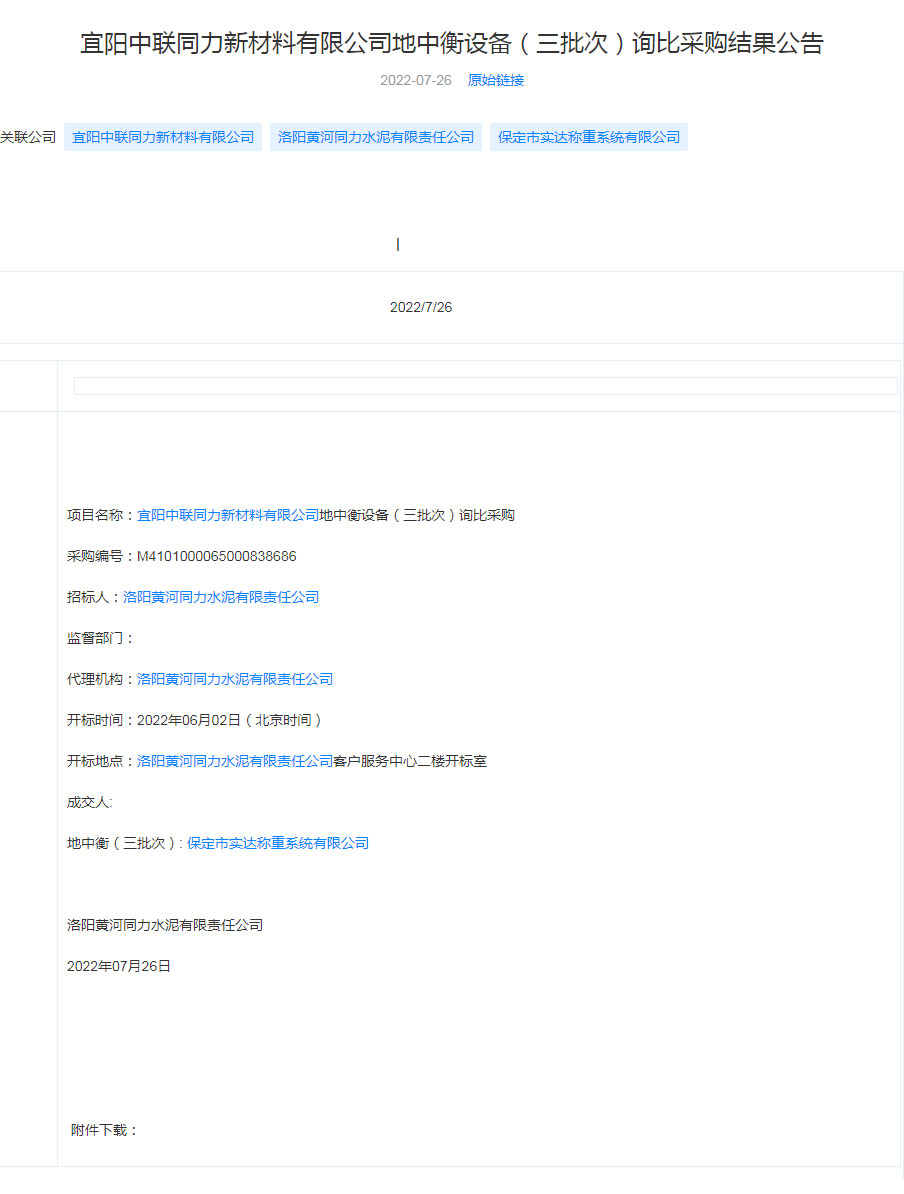This screenshot has width=904, height=1194.
Task: Select the 洛阳黄河同力水泥有限责任公司 related company tag
Action: [376, 137]
